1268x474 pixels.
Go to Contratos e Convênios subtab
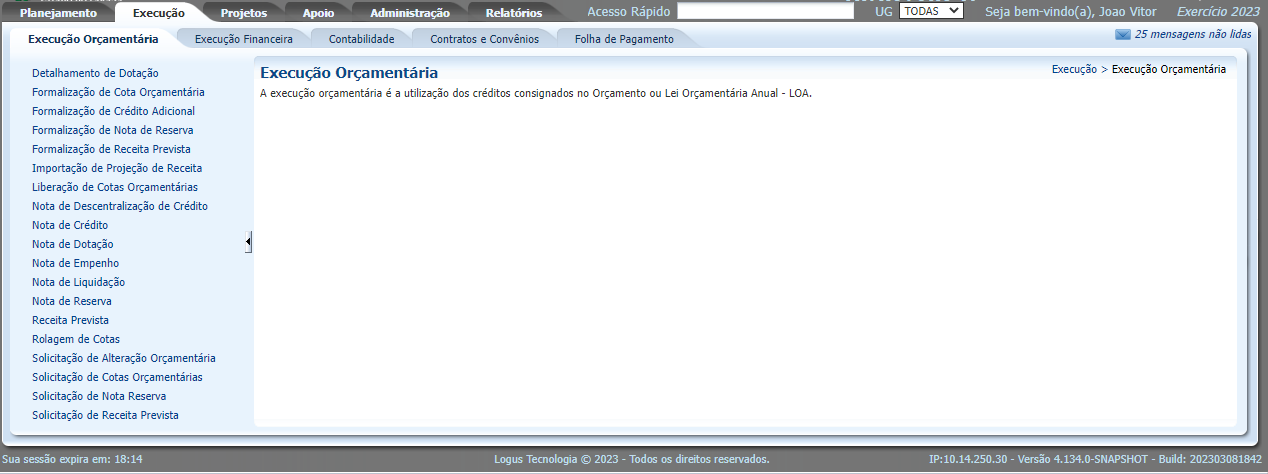click(x=484, y=39)
